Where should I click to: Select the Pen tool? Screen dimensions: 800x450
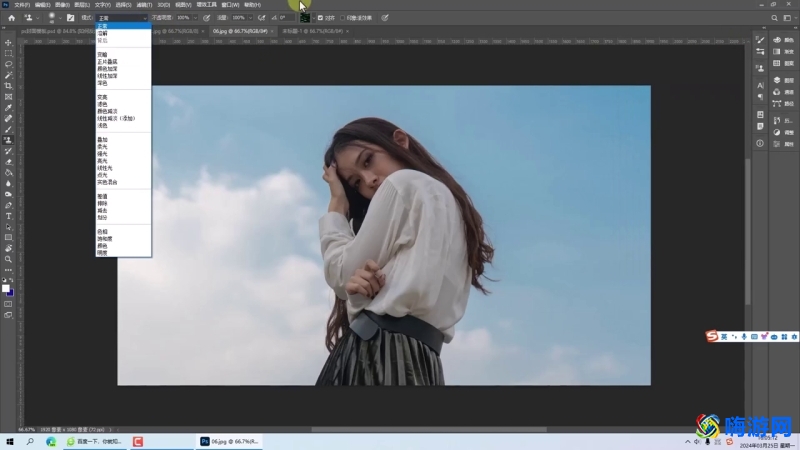tap(8, 205)
